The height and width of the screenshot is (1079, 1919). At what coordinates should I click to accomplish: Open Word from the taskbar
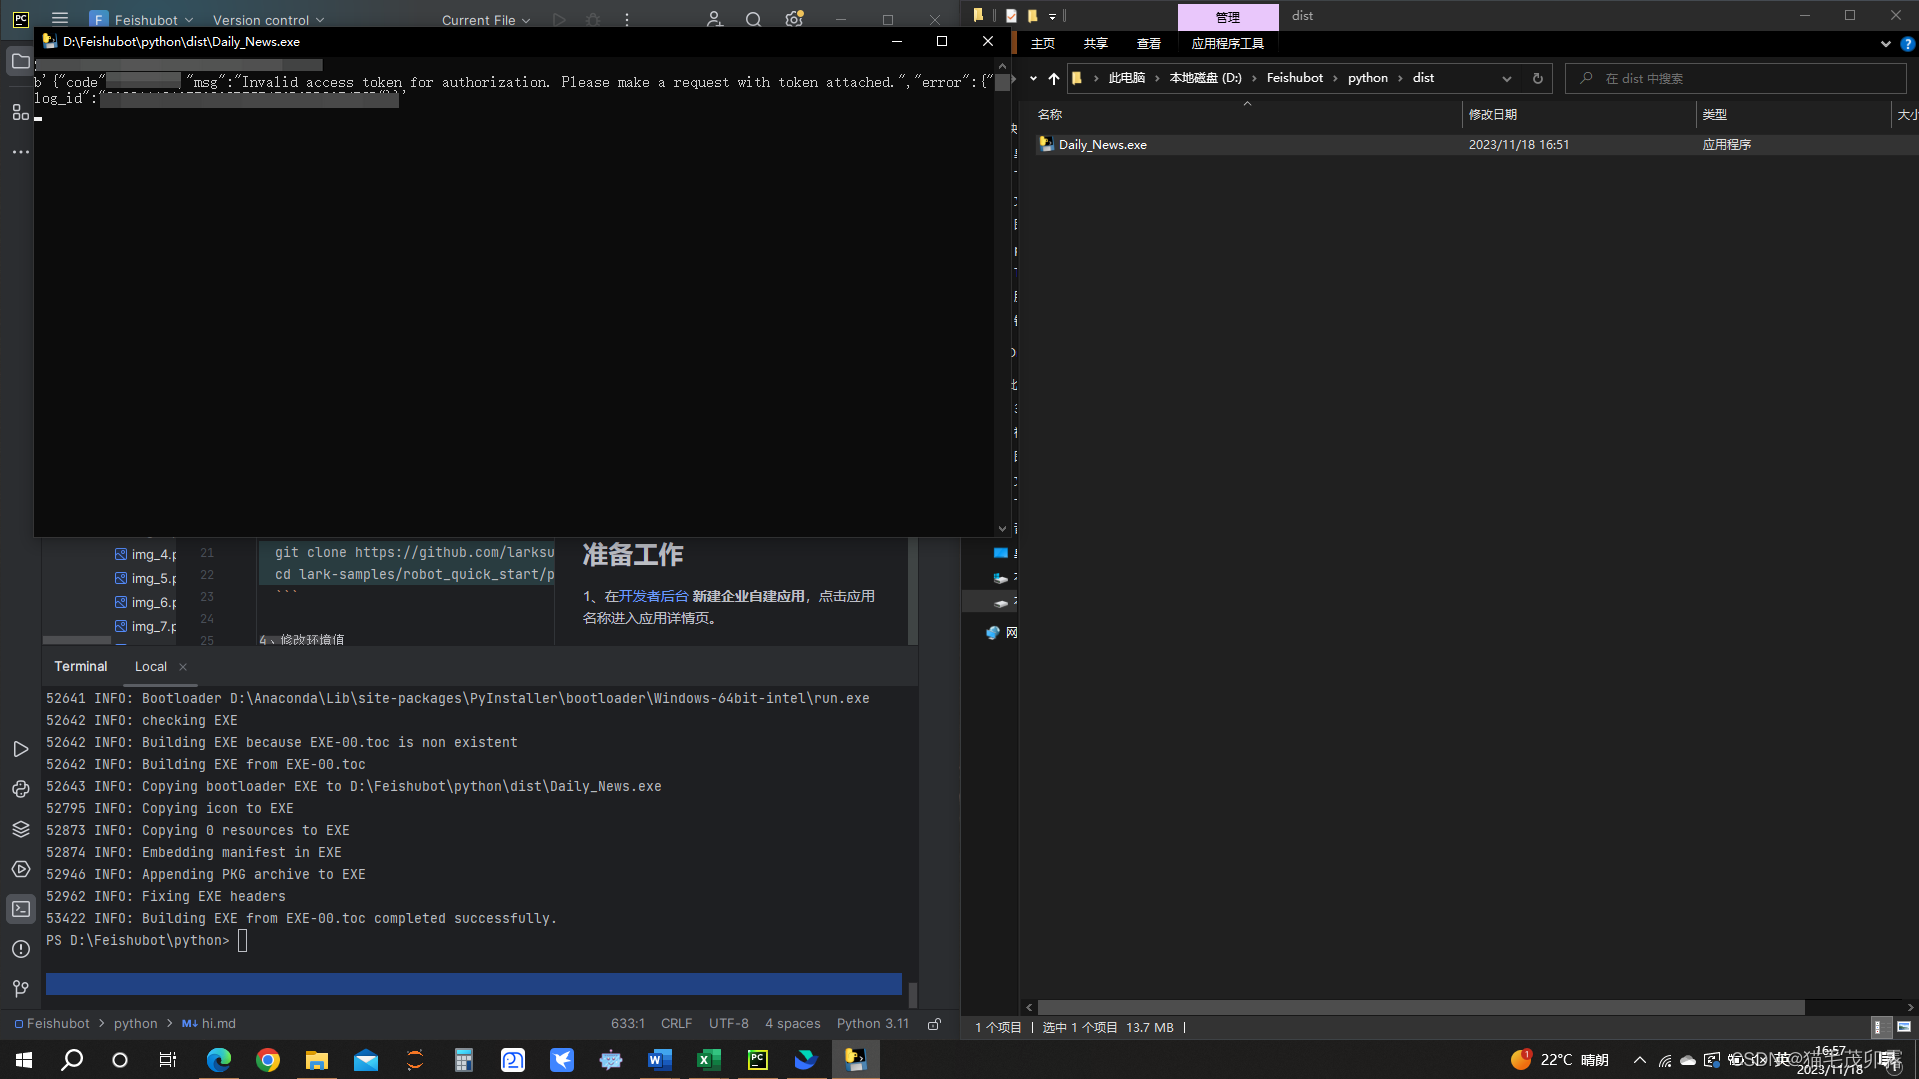click(x=660, y=1059)
